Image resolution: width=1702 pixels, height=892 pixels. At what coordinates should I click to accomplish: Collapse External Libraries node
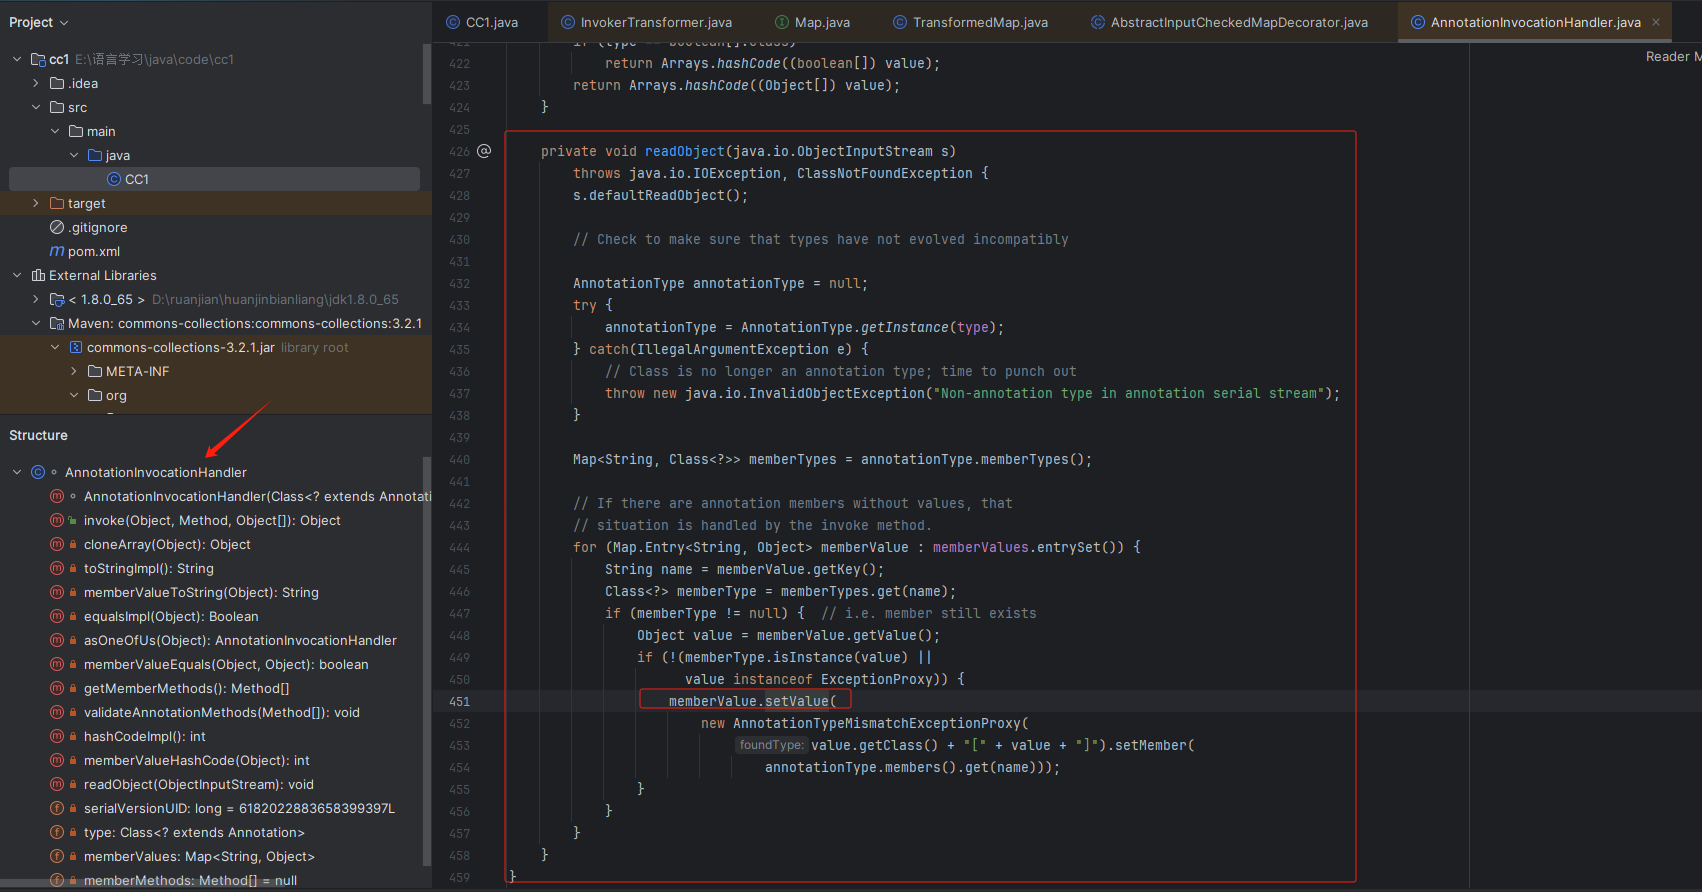pos(17,275)
